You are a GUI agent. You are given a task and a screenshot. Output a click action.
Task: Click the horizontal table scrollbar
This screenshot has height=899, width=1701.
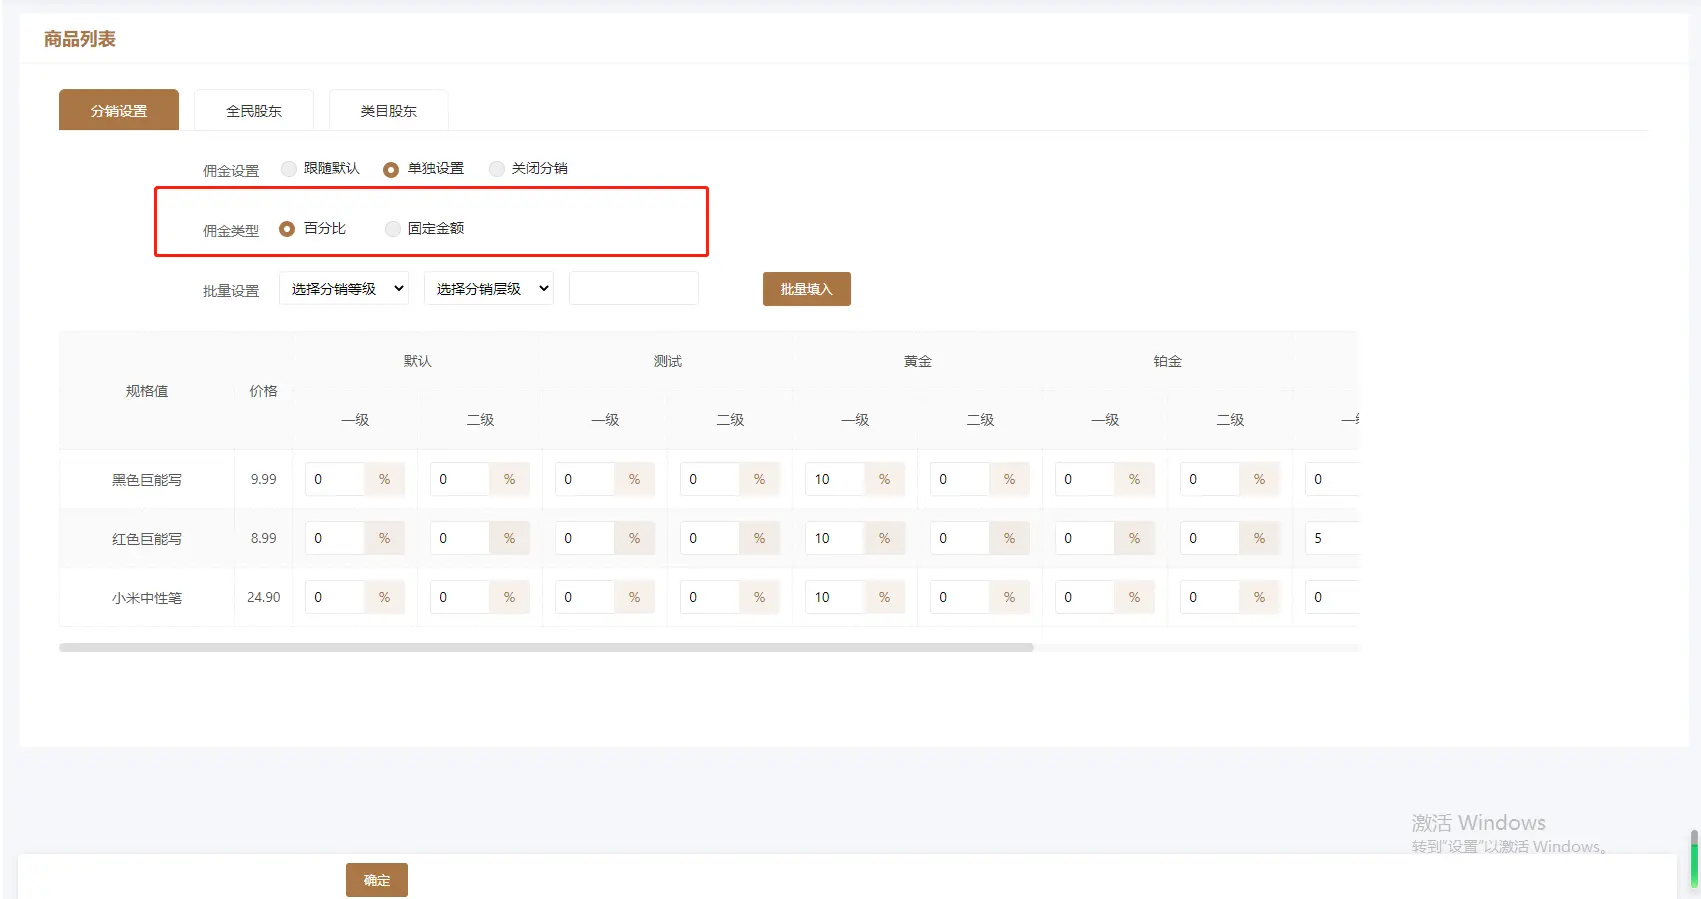pyautogui.click(x=545, y=648)
